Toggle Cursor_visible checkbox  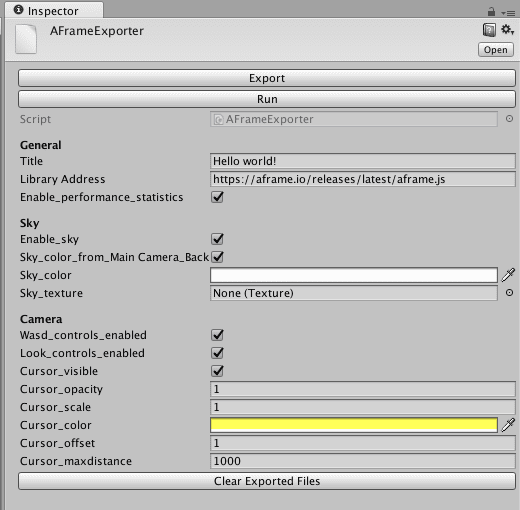coord(217,371)
